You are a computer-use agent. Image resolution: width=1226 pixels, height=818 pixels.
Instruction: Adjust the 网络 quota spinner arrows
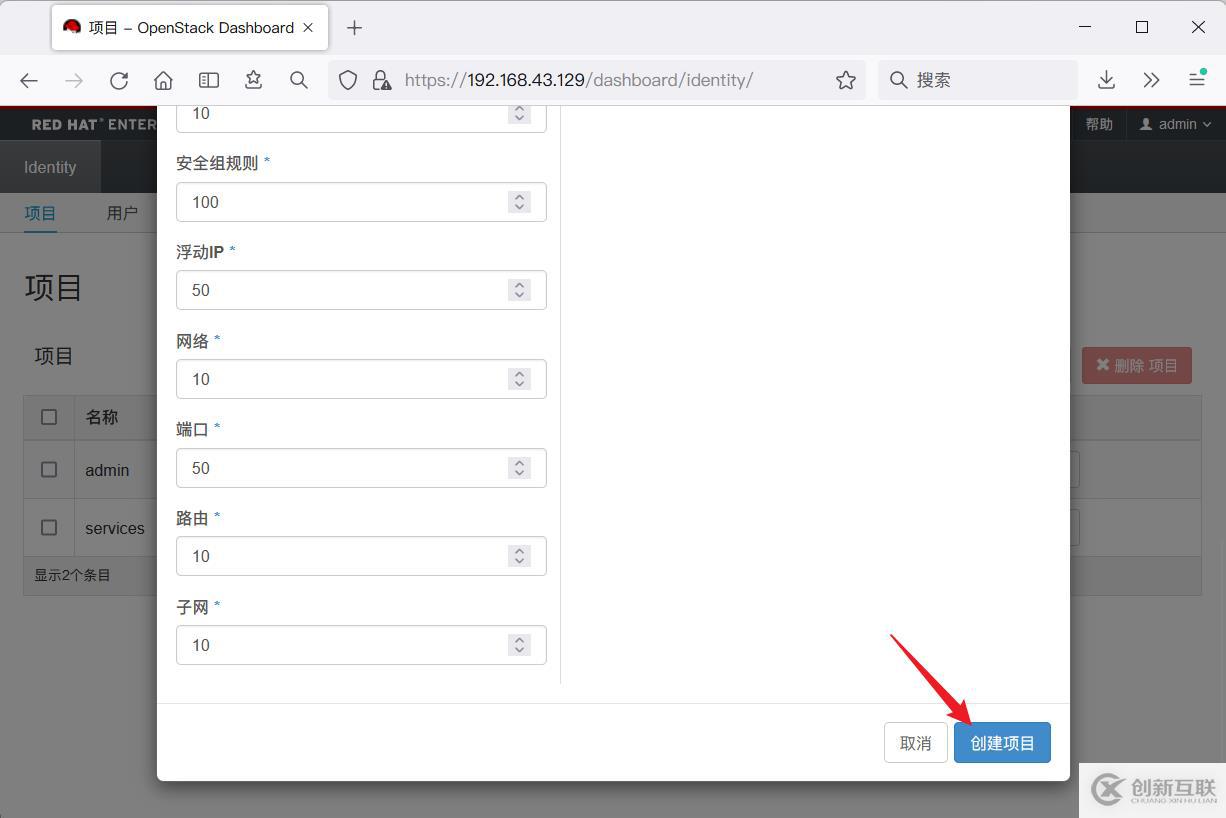pos(519,379)
